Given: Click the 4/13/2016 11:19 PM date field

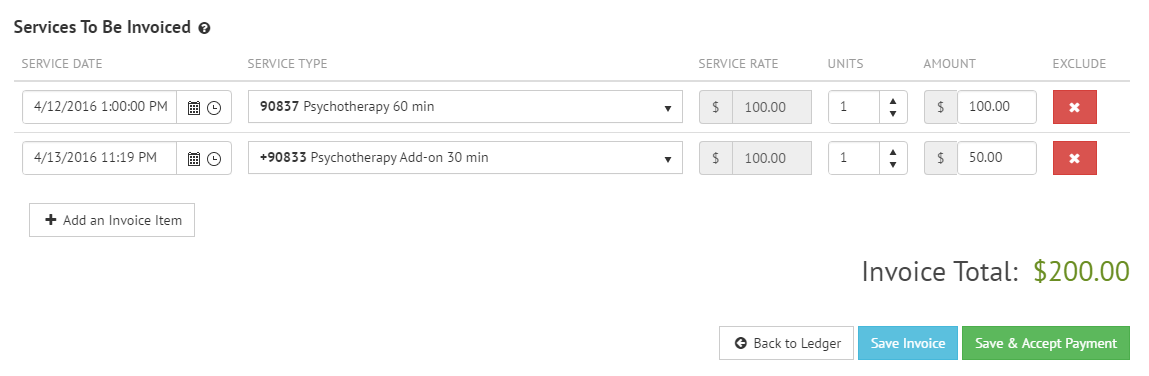Looking at the screenshot, I should [x=100, y=158].
